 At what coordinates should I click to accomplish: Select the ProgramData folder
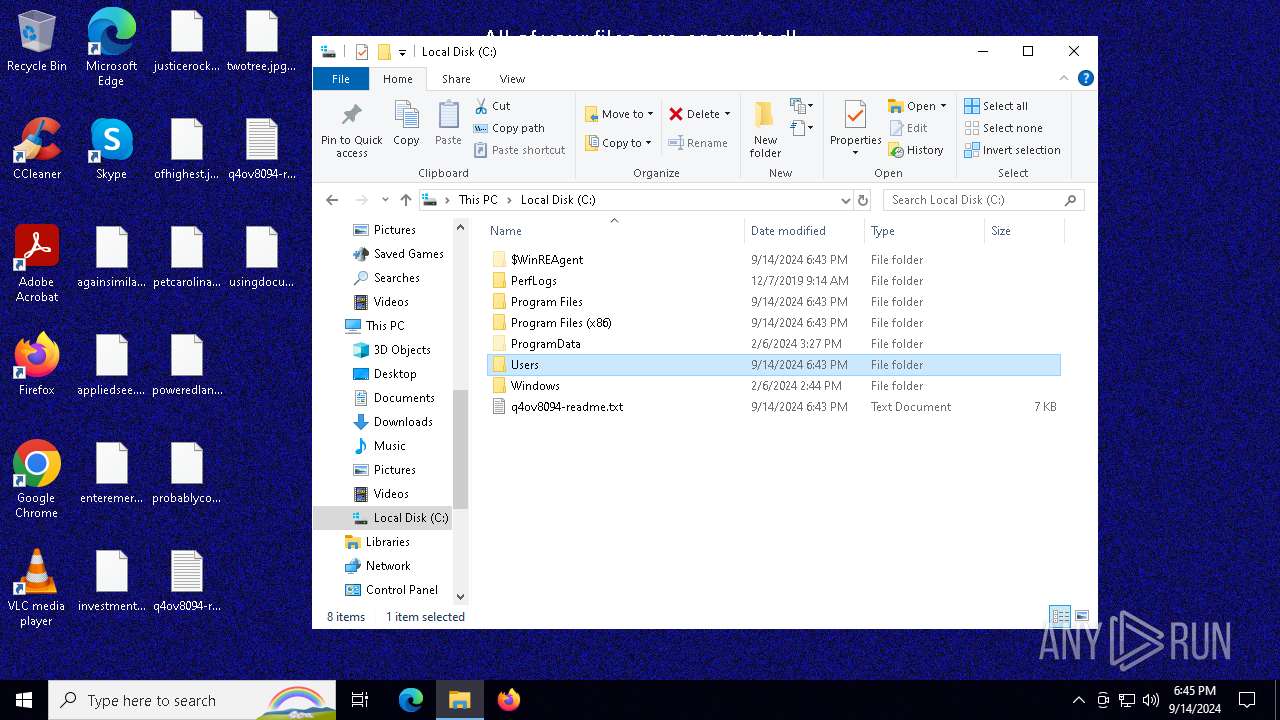pos(545,344)
